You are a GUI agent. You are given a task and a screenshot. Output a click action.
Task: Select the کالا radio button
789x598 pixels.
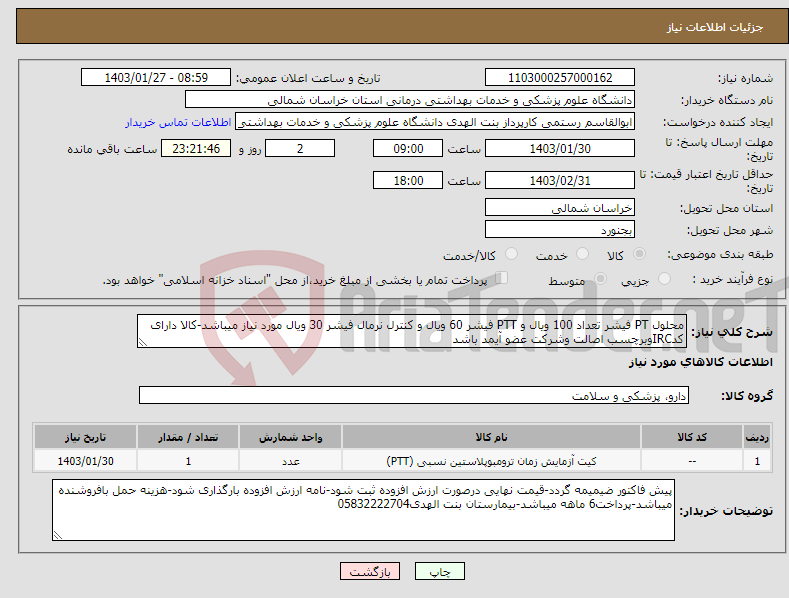(x=639, y=254)
